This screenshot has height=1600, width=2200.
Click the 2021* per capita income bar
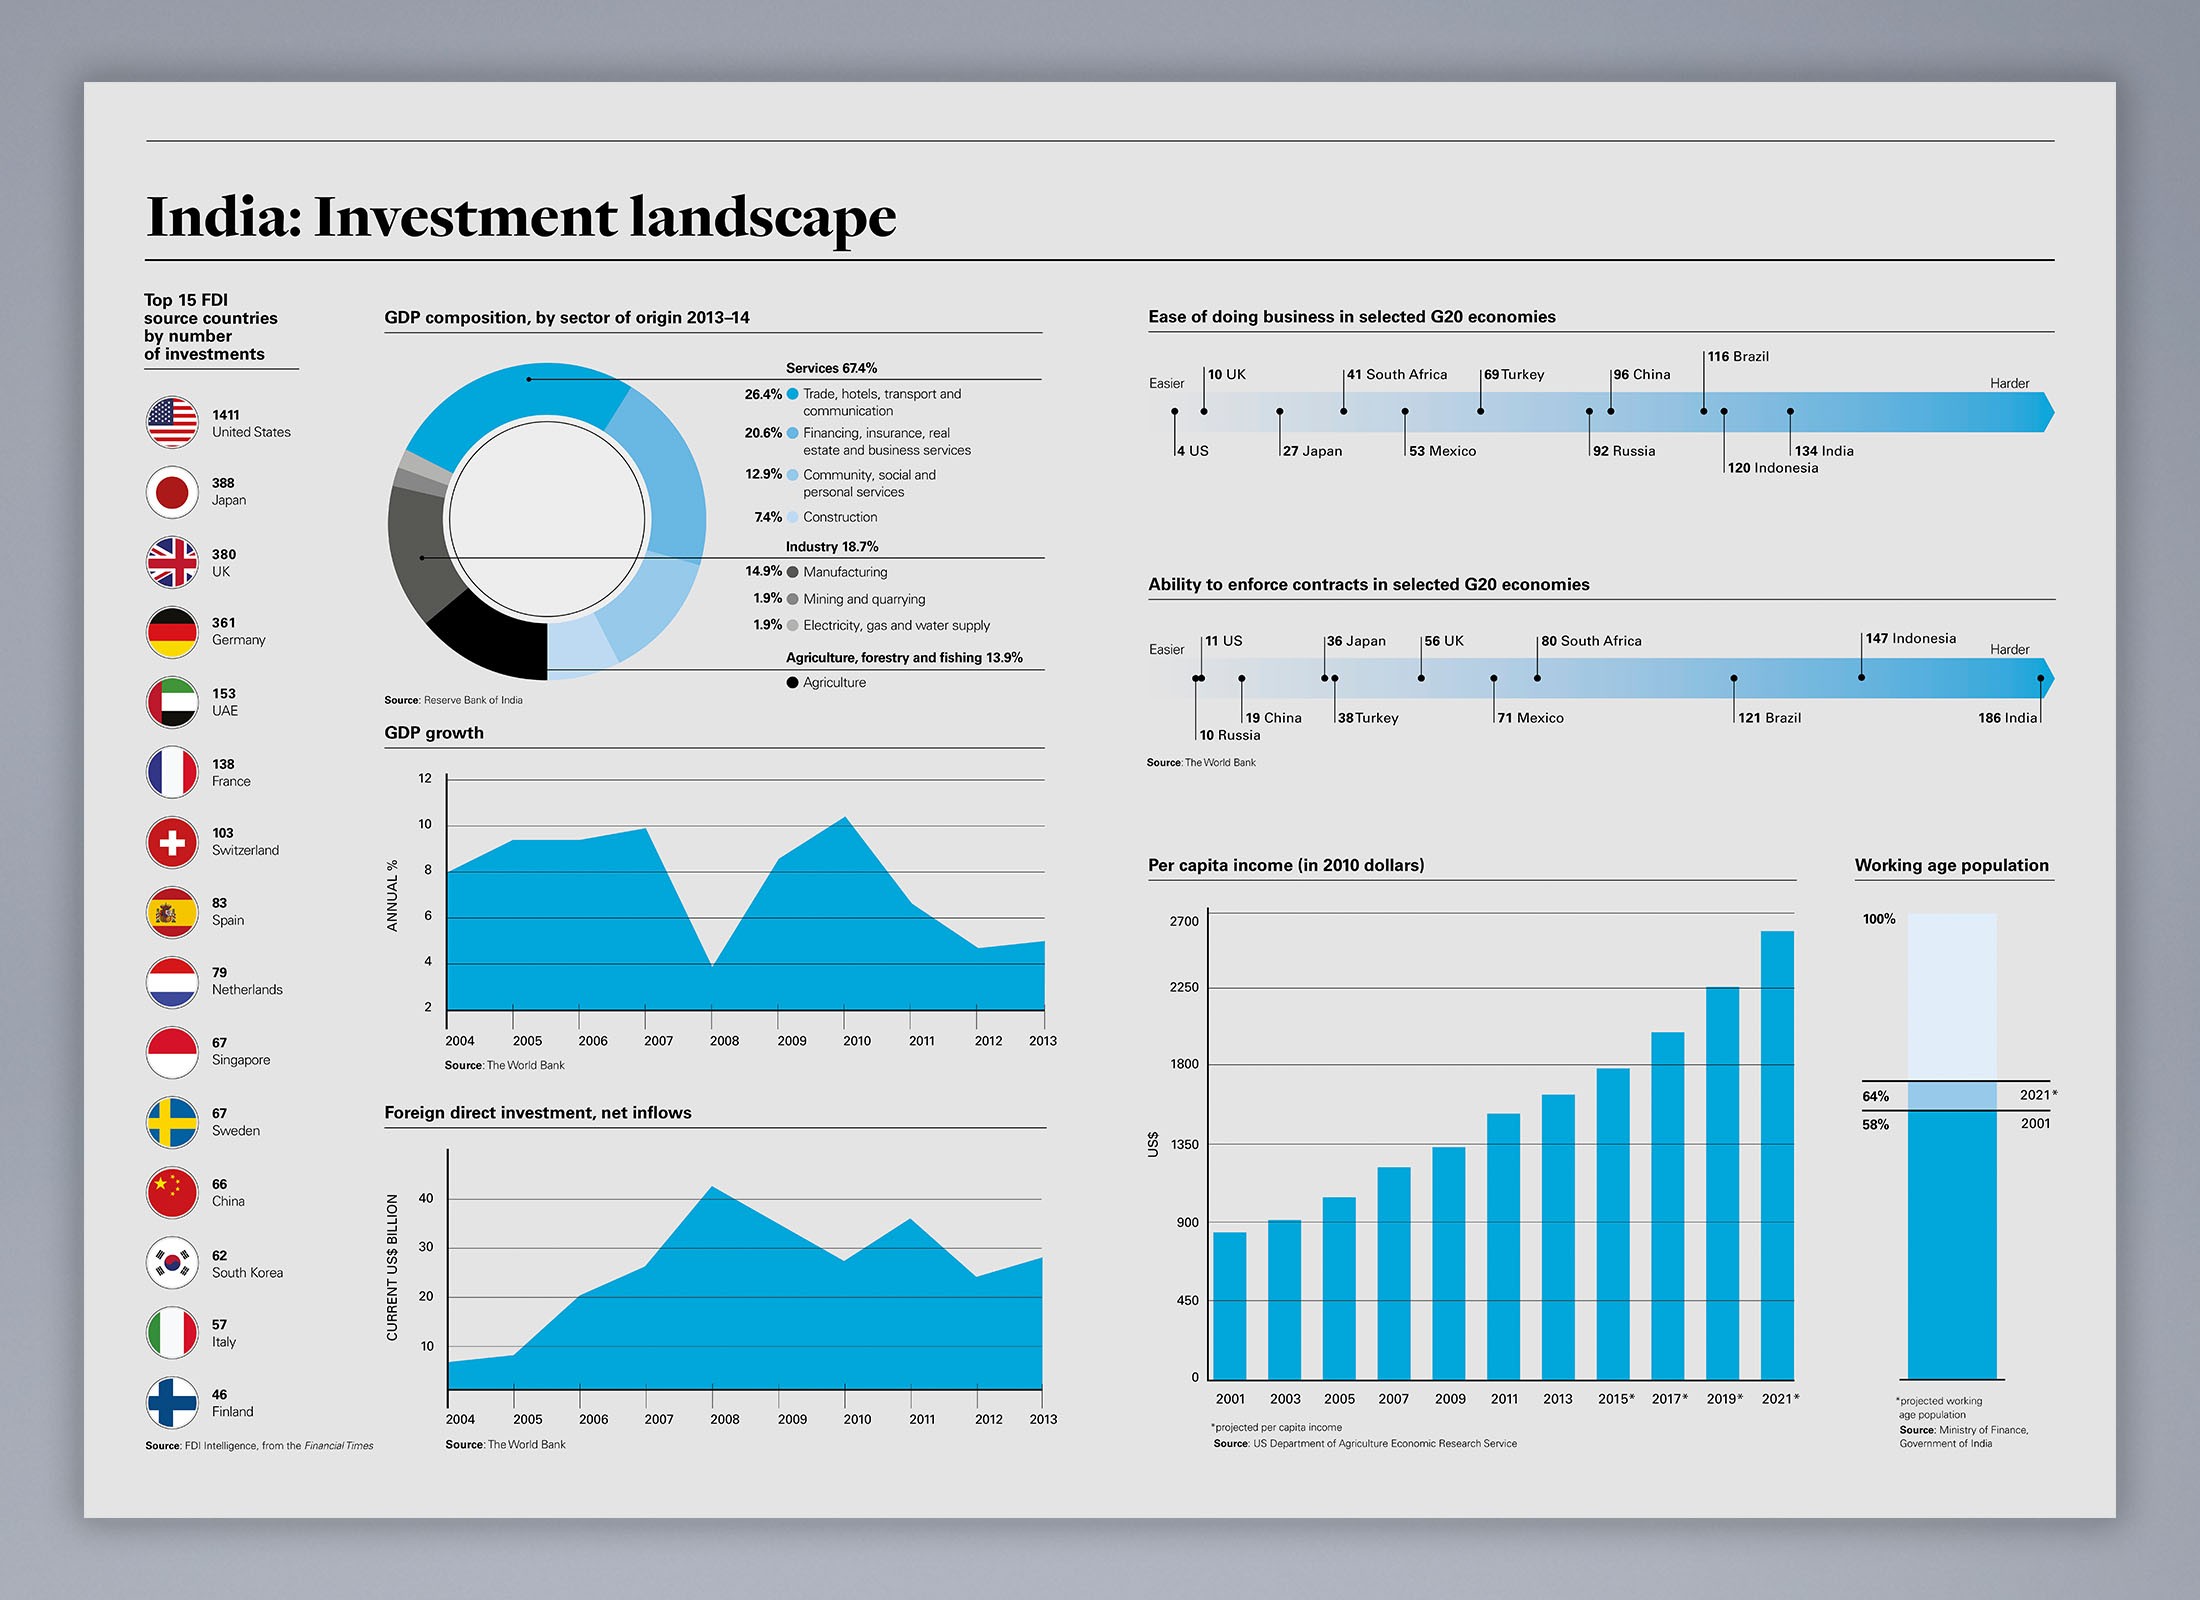click(x=1777, y=1155)
